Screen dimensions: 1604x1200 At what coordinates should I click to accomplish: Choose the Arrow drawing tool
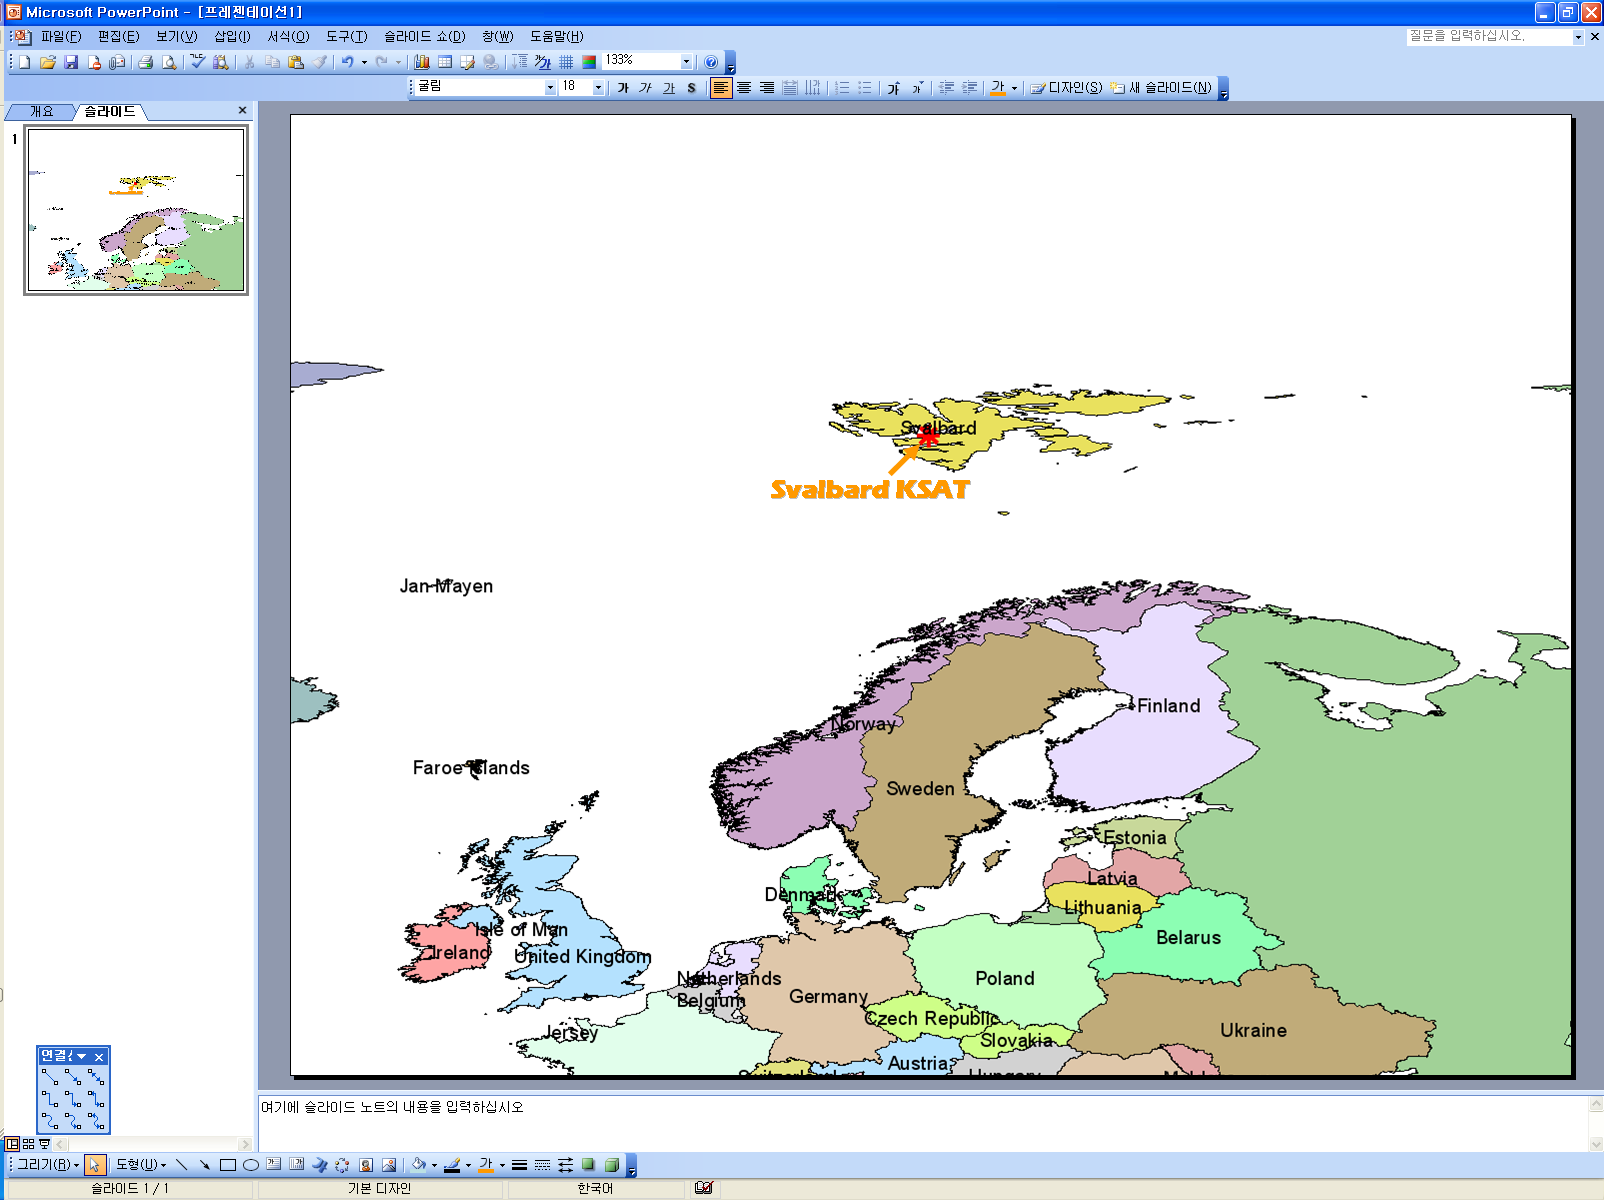coord(205,1165)
